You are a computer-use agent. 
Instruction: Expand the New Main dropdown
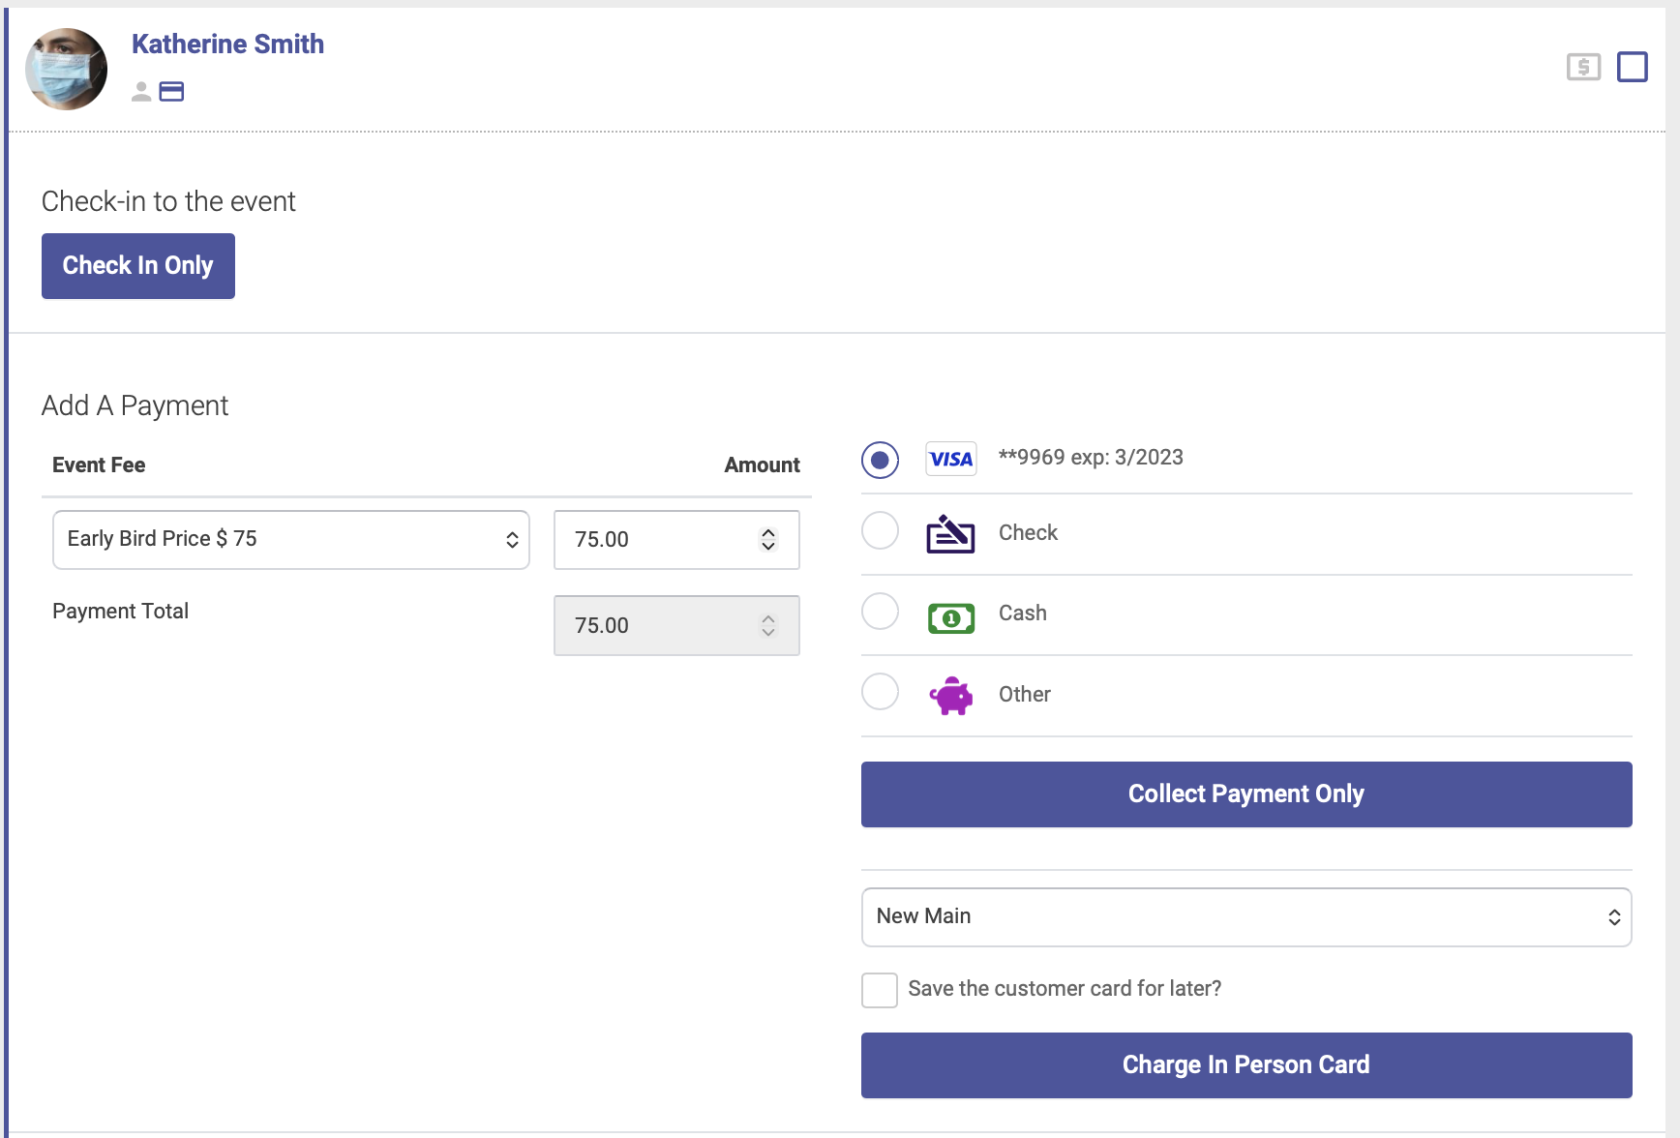(x=1246, y=917)
